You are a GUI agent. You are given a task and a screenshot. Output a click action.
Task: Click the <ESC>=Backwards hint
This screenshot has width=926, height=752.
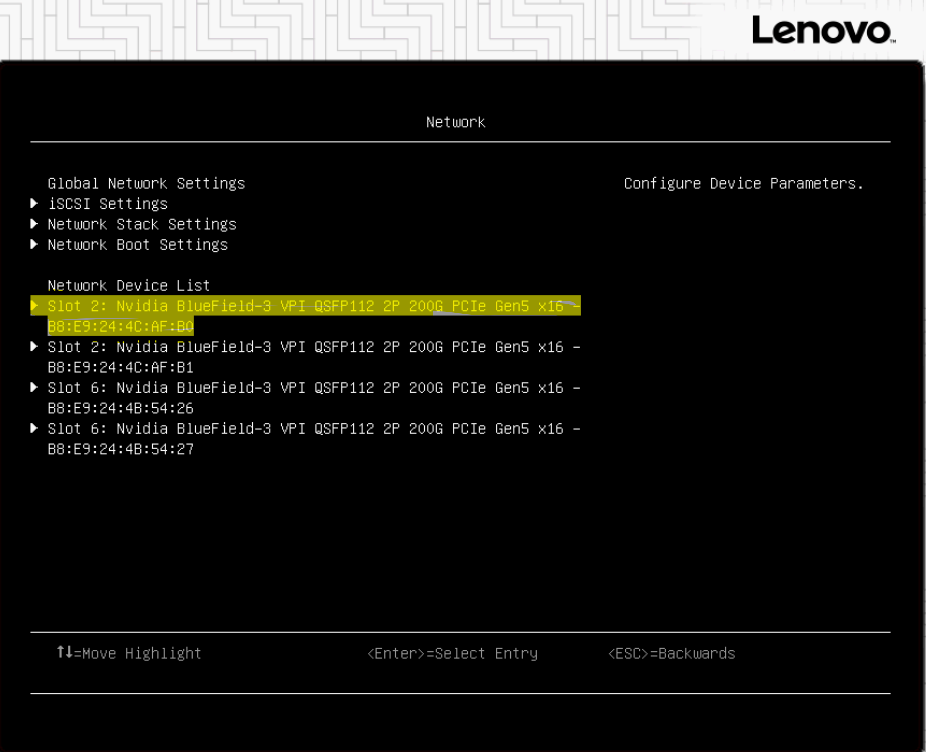click(x=671, y=653)
